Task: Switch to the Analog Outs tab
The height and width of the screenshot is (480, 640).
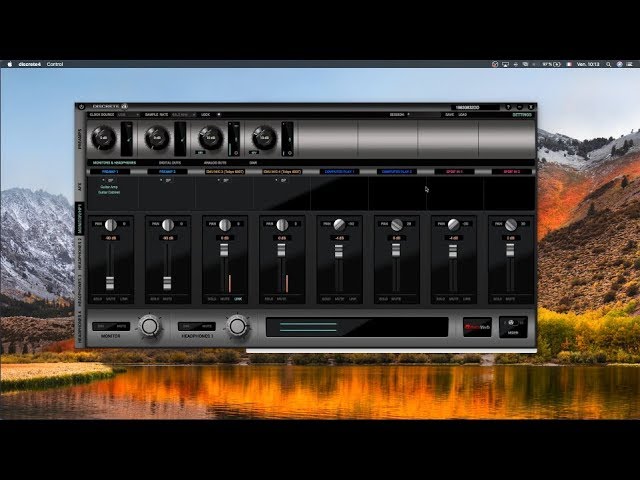Action: (215, 163)
